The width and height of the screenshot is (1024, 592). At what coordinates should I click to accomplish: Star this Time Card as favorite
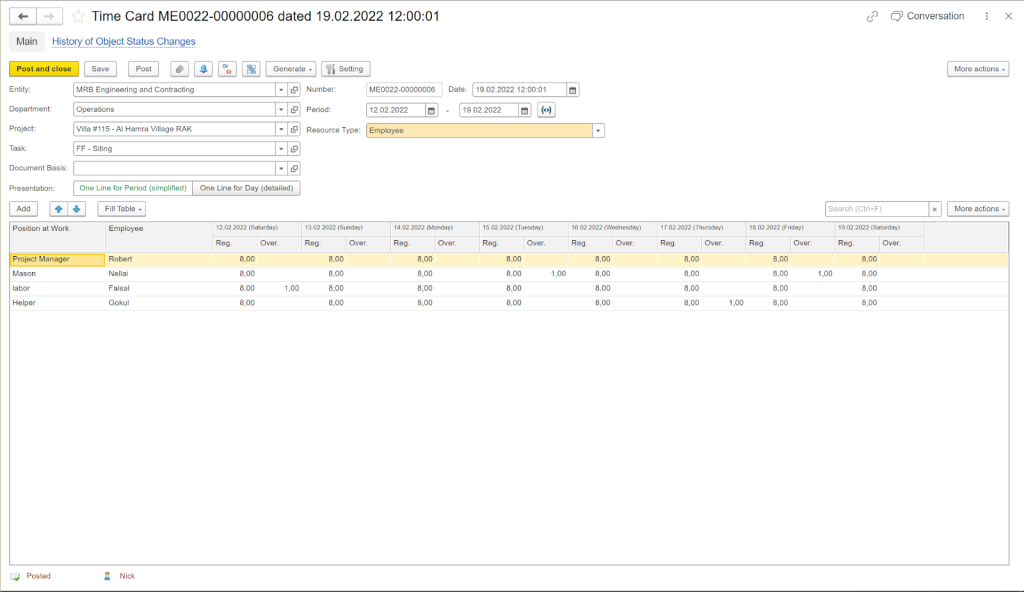click(x=78, y=16)
